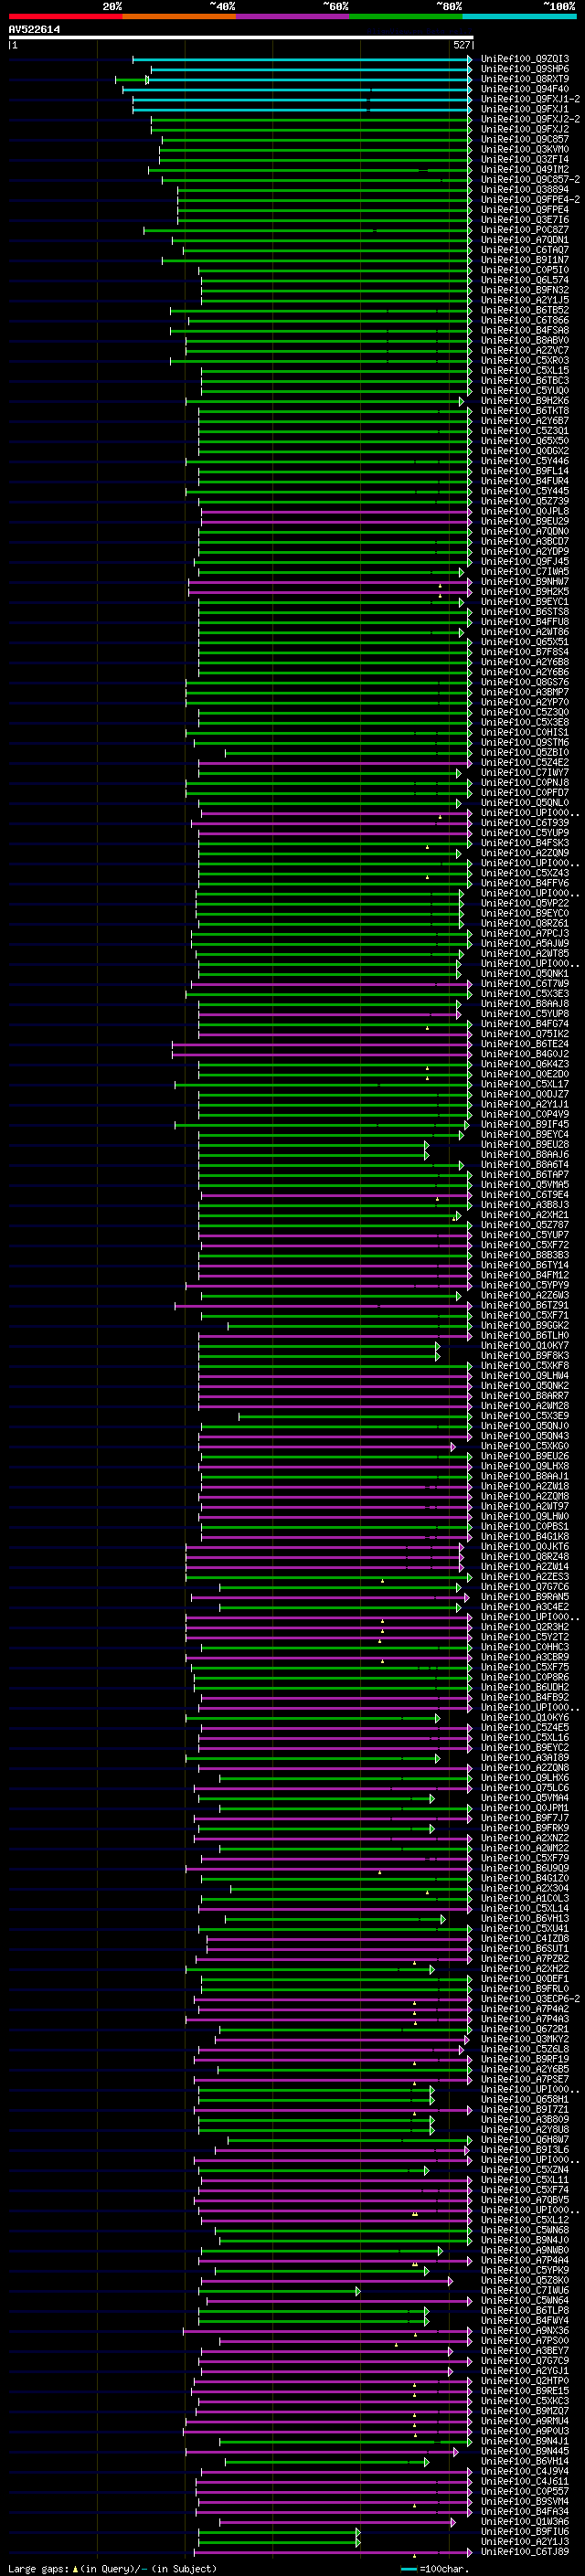The width and height of the screenshot is (585, 2576).
Task: Select label UniRef100_B6TB52
Action: coord(525,310)
